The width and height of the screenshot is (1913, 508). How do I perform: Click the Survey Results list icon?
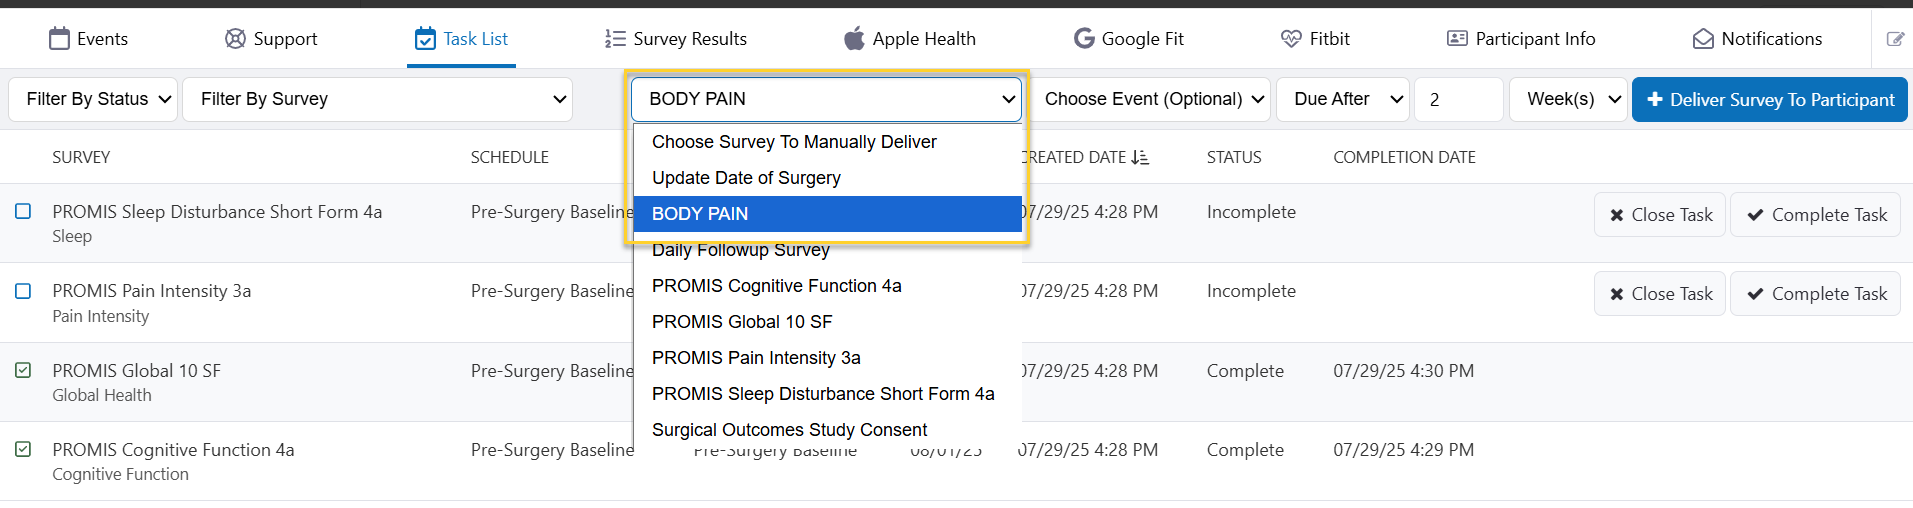pos(615,39)
